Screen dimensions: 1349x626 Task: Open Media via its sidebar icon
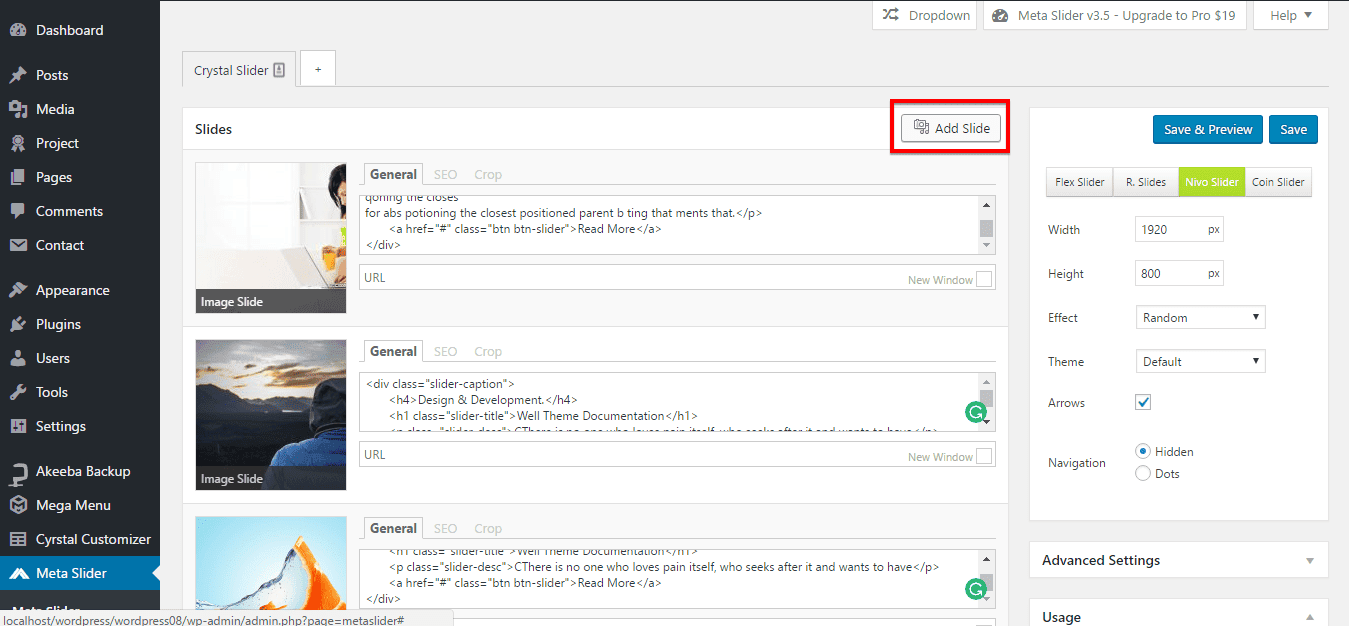(x=18, y=109)
